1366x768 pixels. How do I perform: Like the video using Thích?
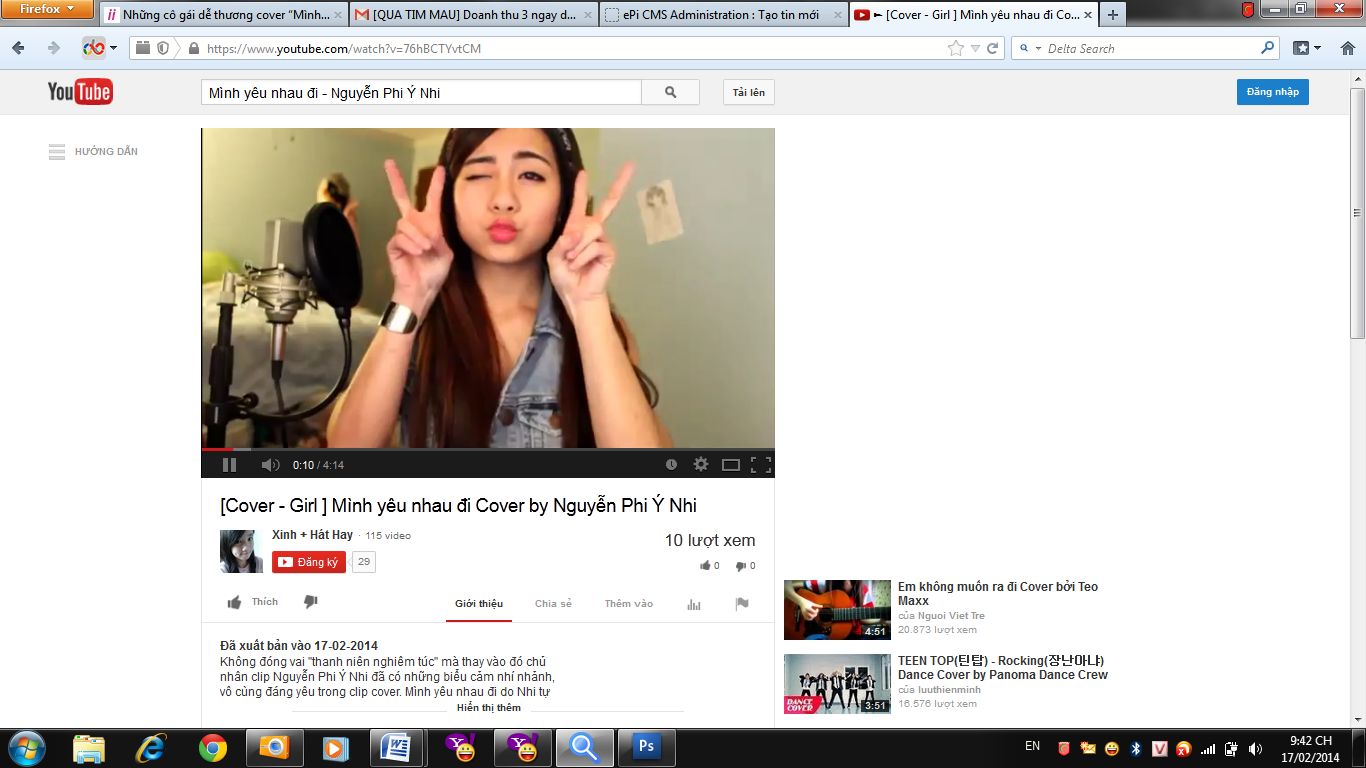252,602
